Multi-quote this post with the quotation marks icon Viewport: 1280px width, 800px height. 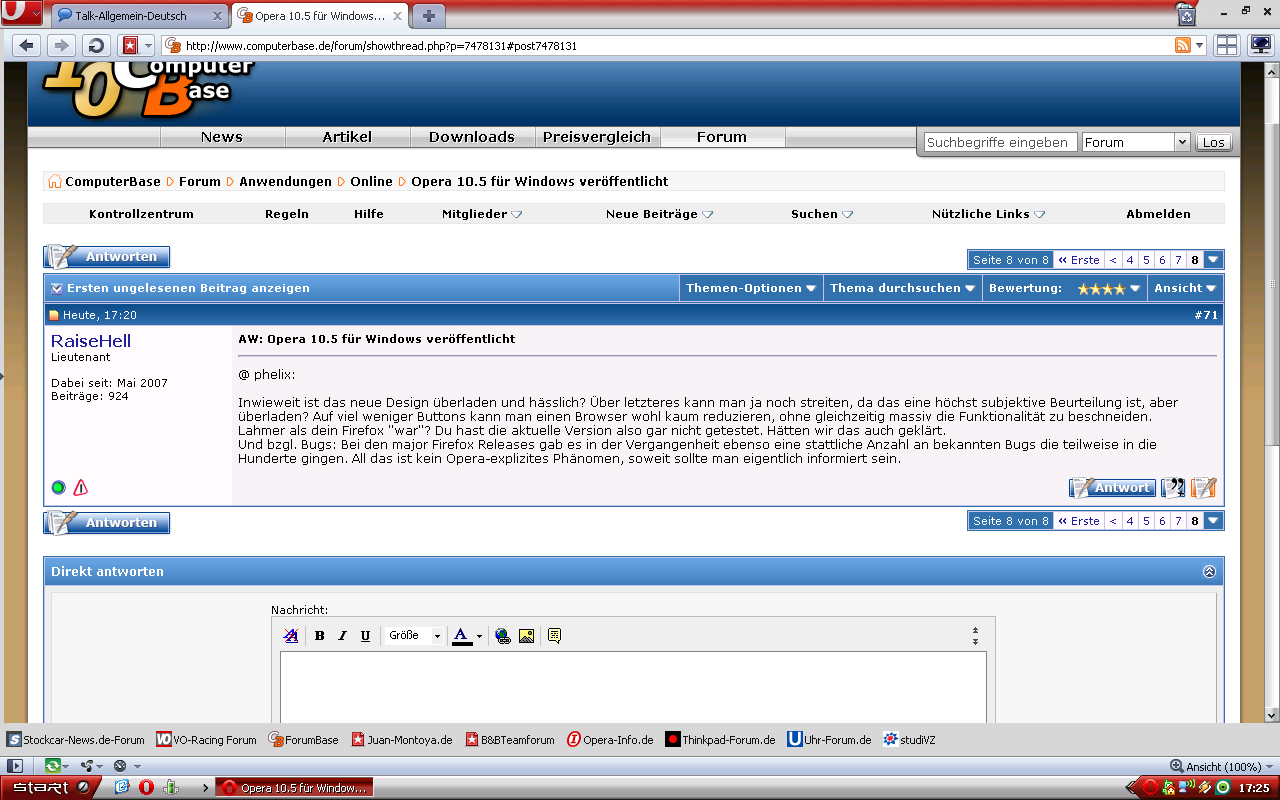1173,488
